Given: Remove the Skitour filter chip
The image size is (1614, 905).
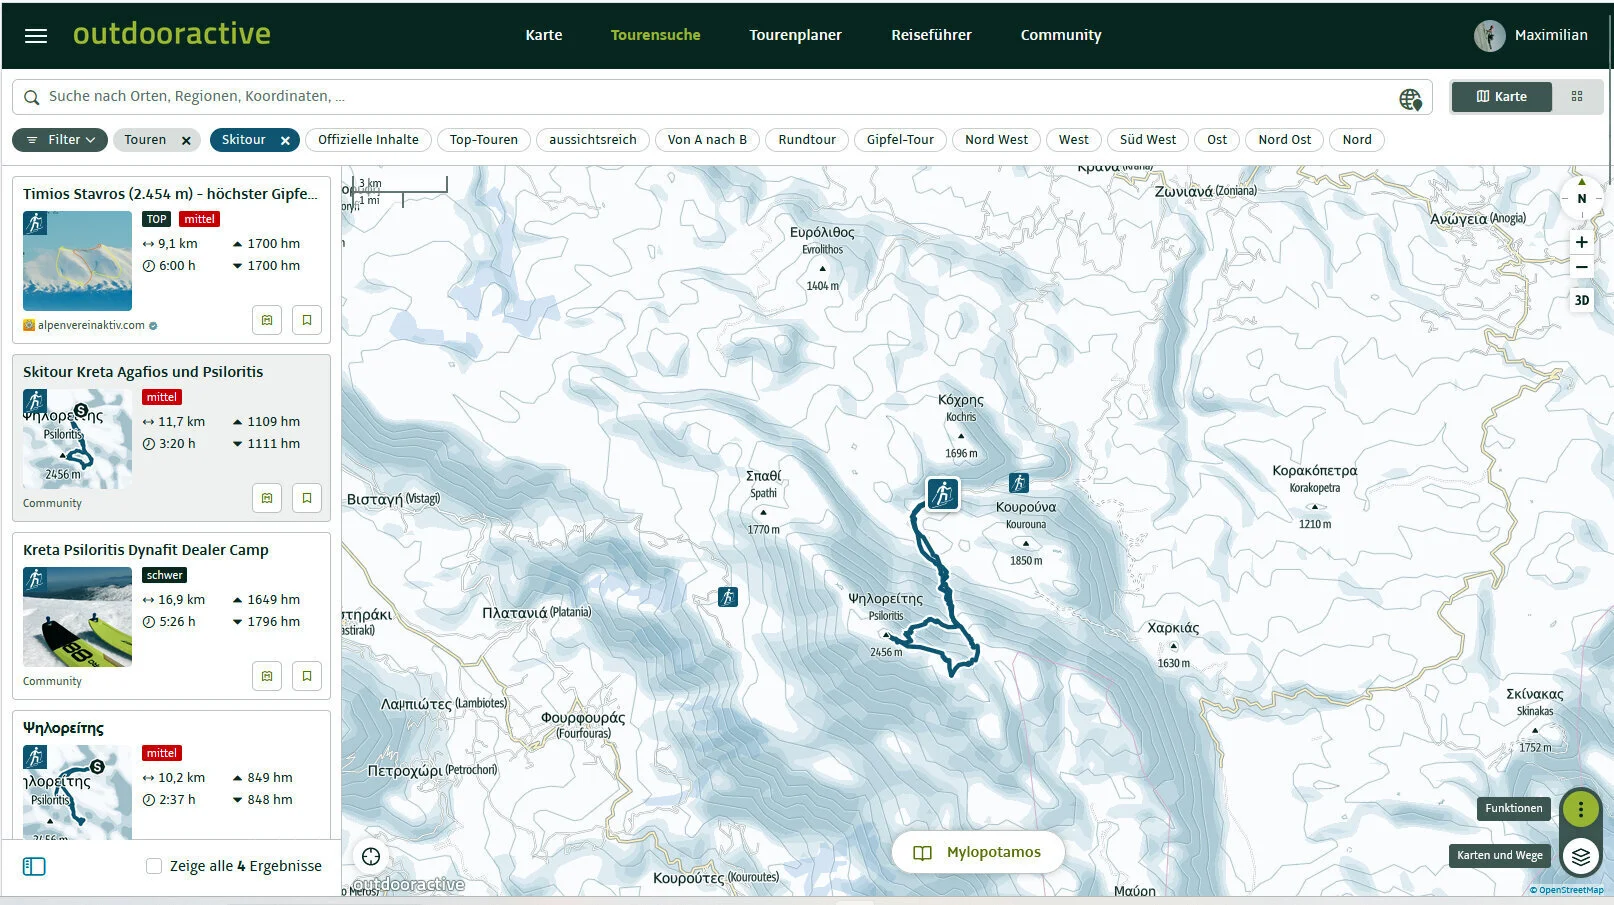Looking at the screenshot, I should [285, 141].
